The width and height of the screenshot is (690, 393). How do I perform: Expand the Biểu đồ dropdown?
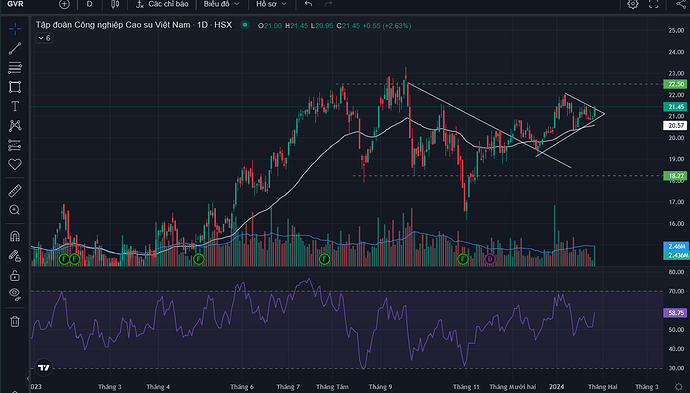221,4
